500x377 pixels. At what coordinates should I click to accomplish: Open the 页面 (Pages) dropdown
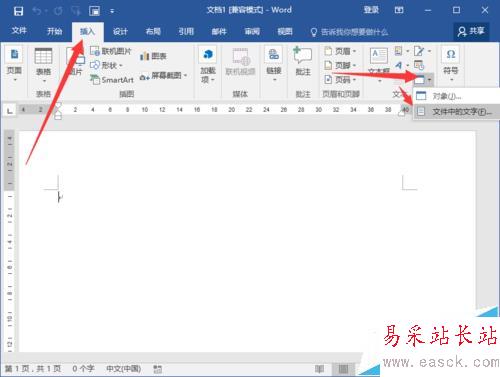14,65
